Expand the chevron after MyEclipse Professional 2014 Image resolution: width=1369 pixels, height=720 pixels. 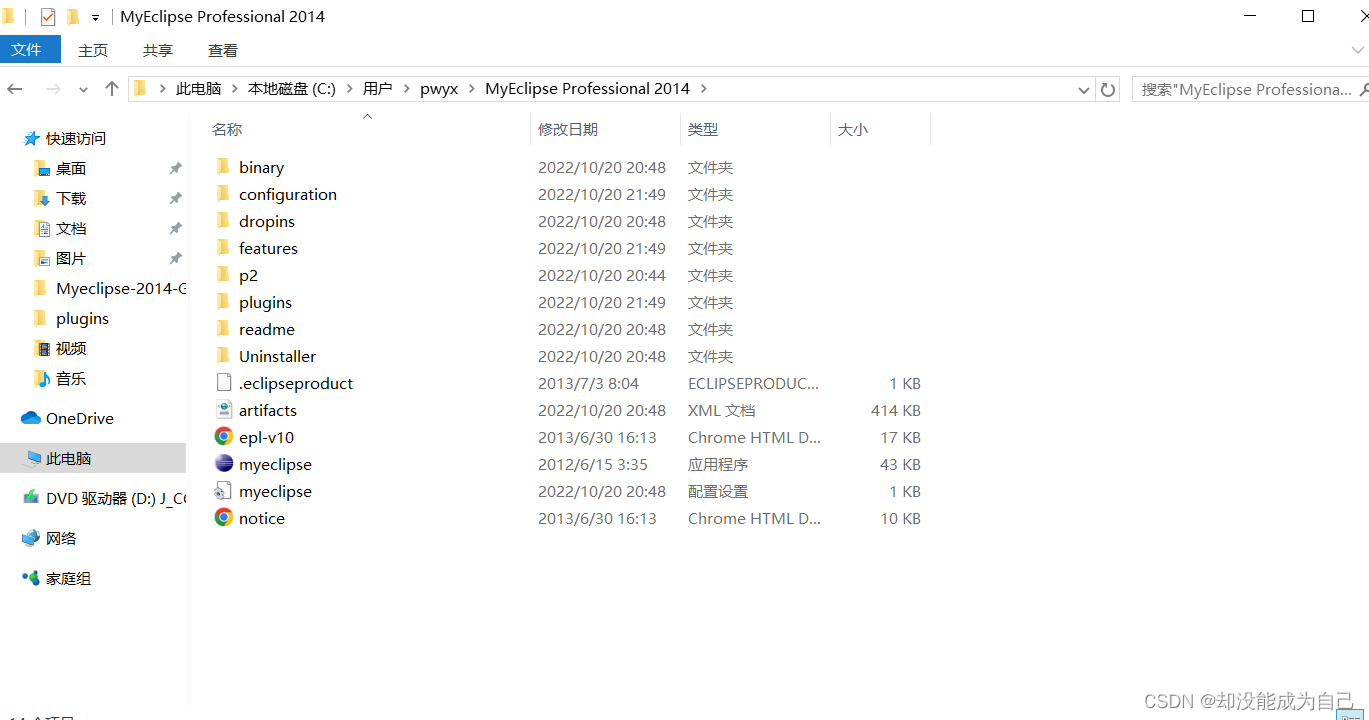click(x=704, y=89)
